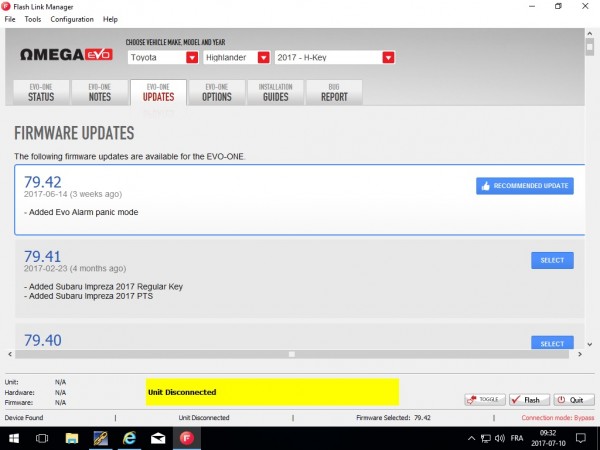Expand the Highlander model dropdown
The height and width of the screenshot is (450, 600).
coord(262,58)
